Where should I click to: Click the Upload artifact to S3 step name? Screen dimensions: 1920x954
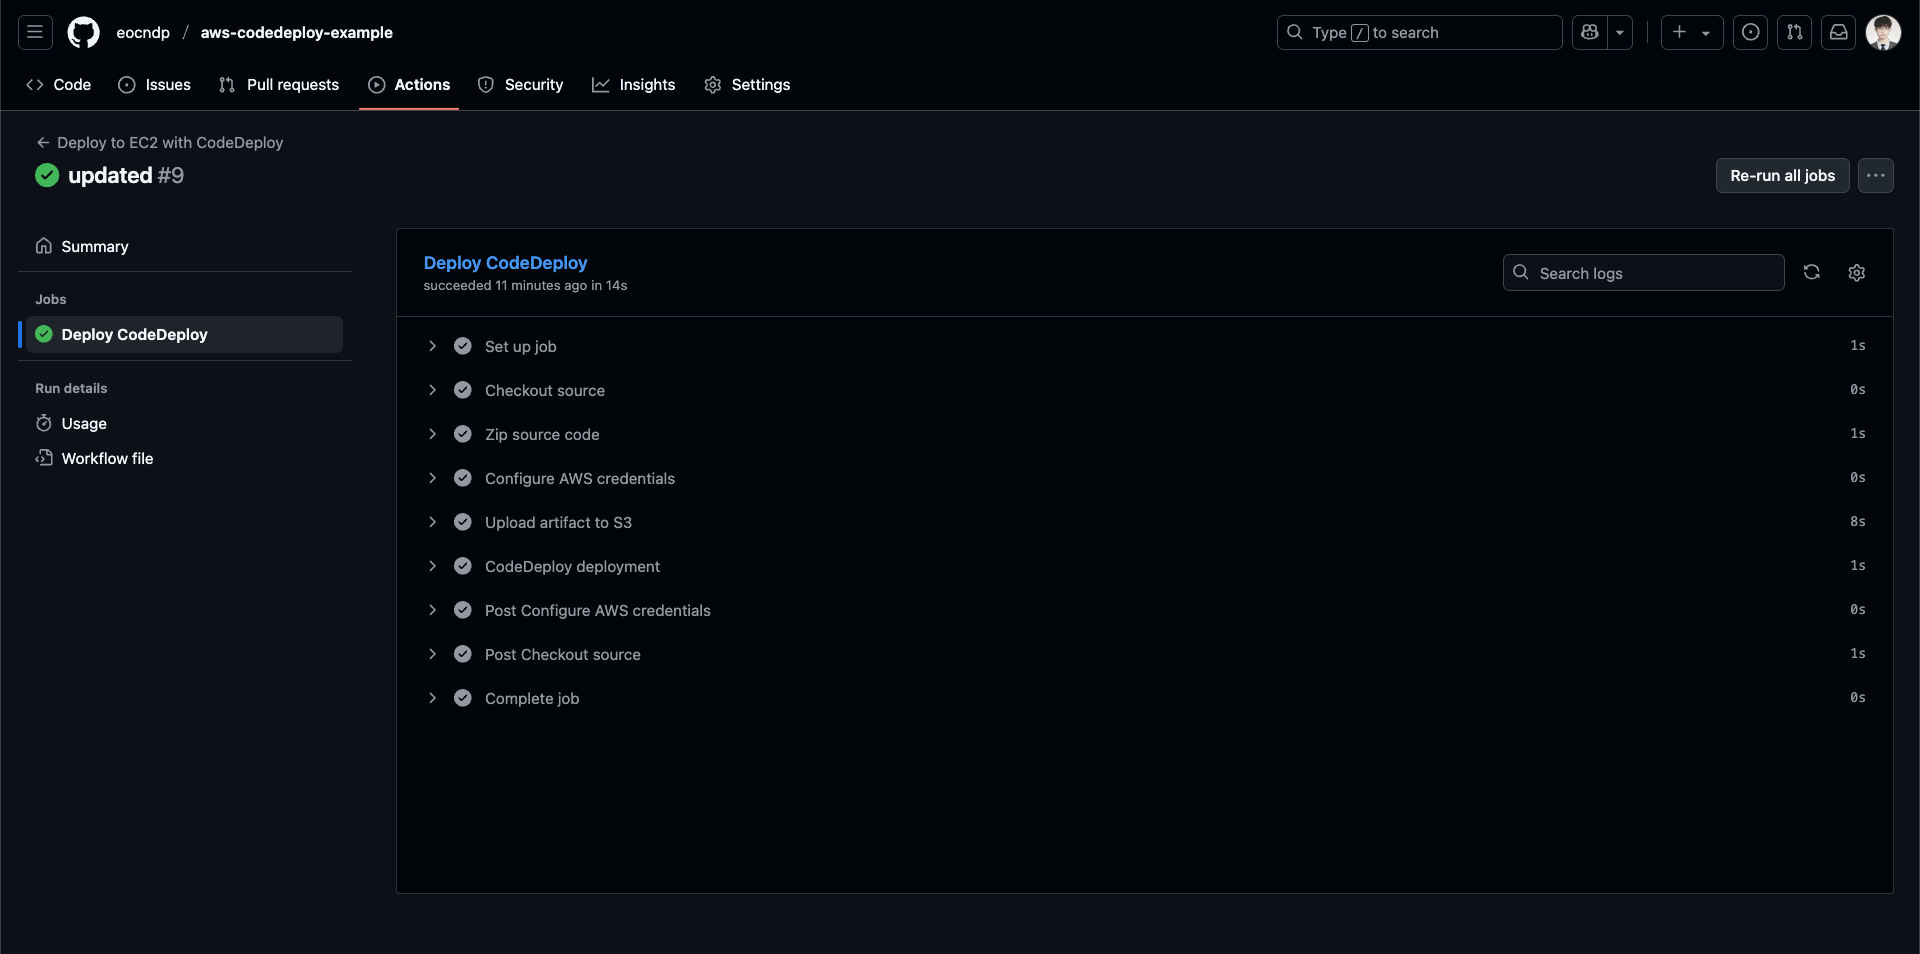(558, 522)
